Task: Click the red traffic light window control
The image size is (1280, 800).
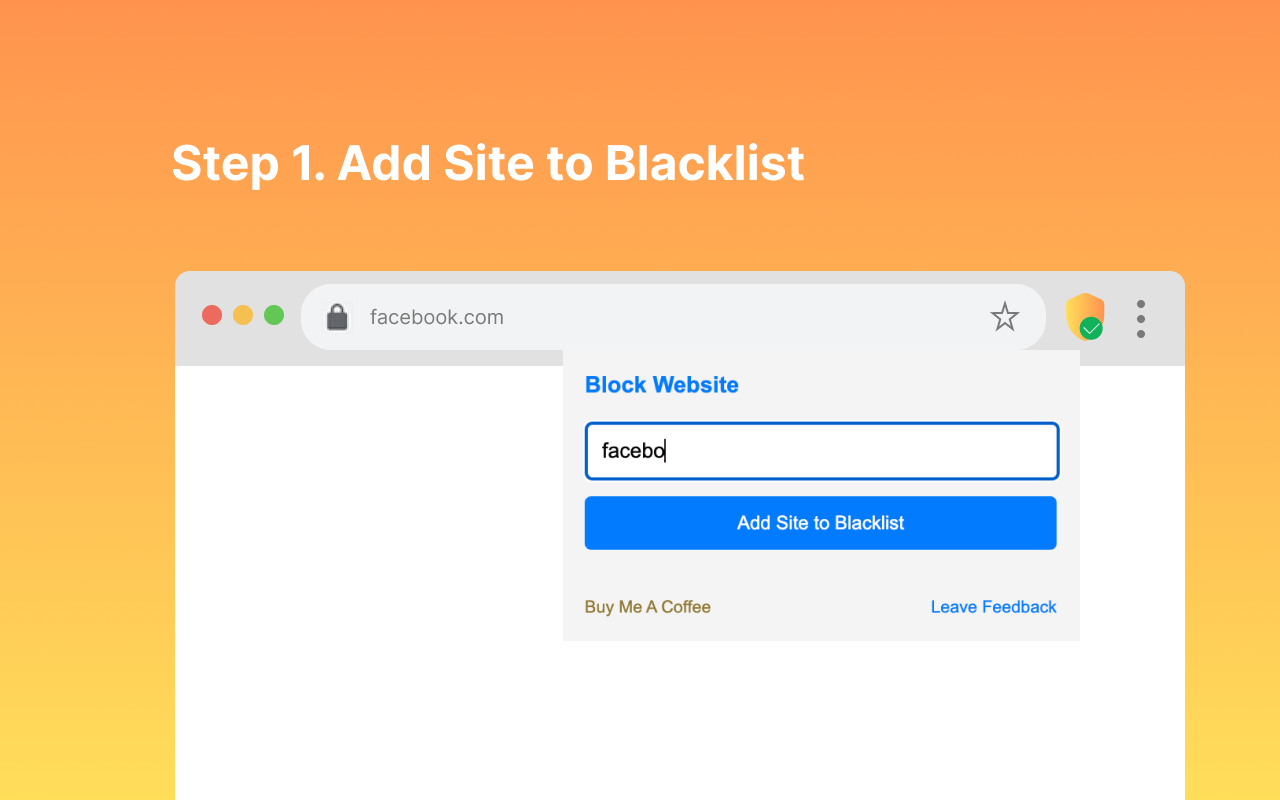Action: 212,314
